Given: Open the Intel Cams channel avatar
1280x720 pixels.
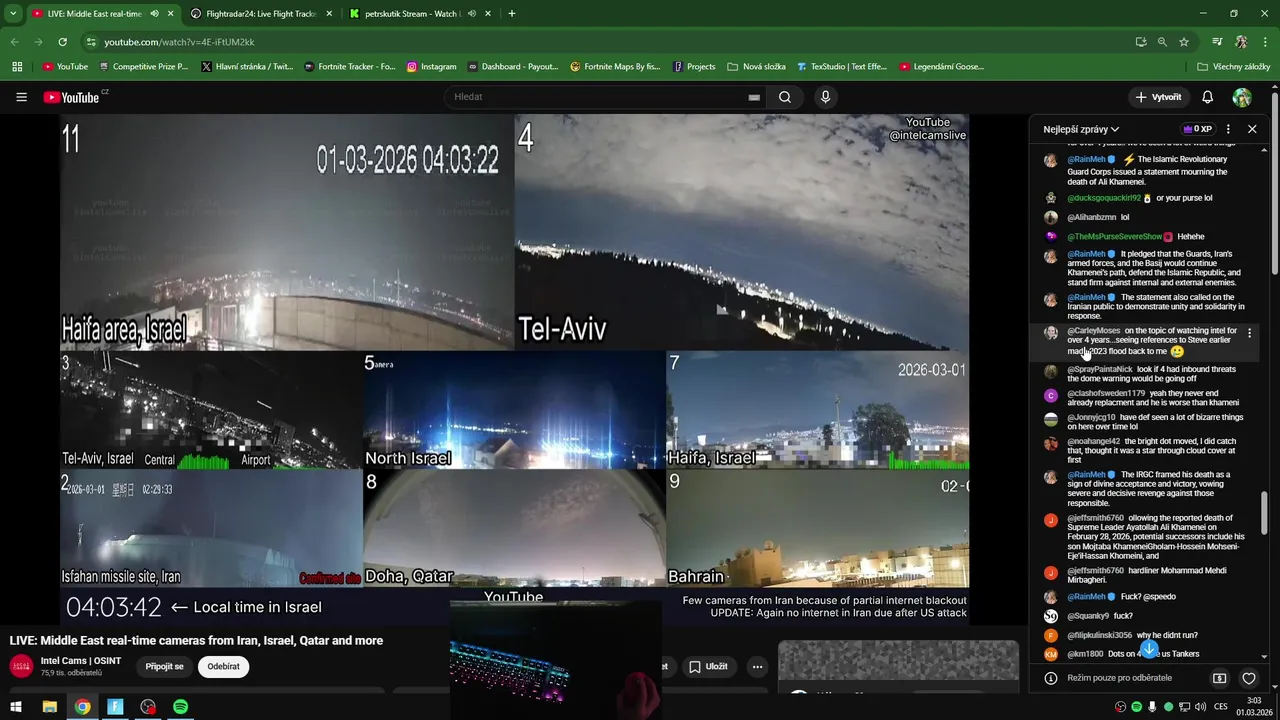Looking at the screenshot, I should click(x=21, y=666).
